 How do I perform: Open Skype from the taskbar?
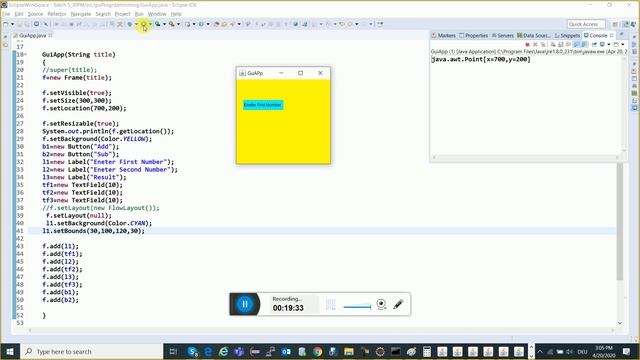pyautogui.click(x=193, y=351)
